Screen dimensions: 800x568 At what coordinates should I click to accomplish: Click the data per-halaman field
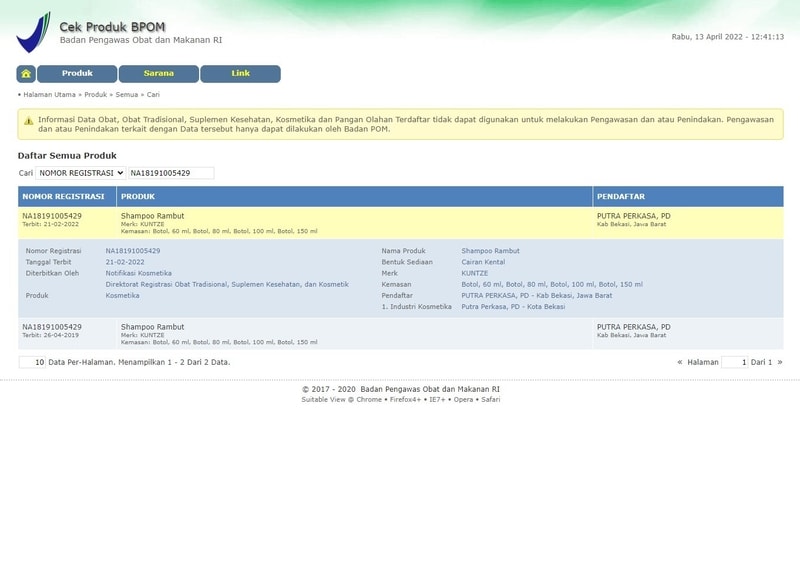(32, 362)
